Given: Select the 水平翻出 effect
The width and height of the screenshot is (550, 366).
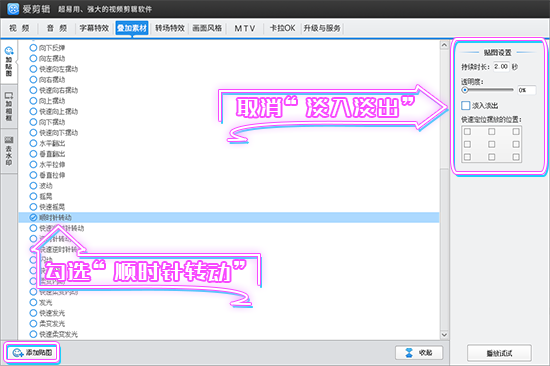Looking at the screenshot, I should click(x=47, y=143).
